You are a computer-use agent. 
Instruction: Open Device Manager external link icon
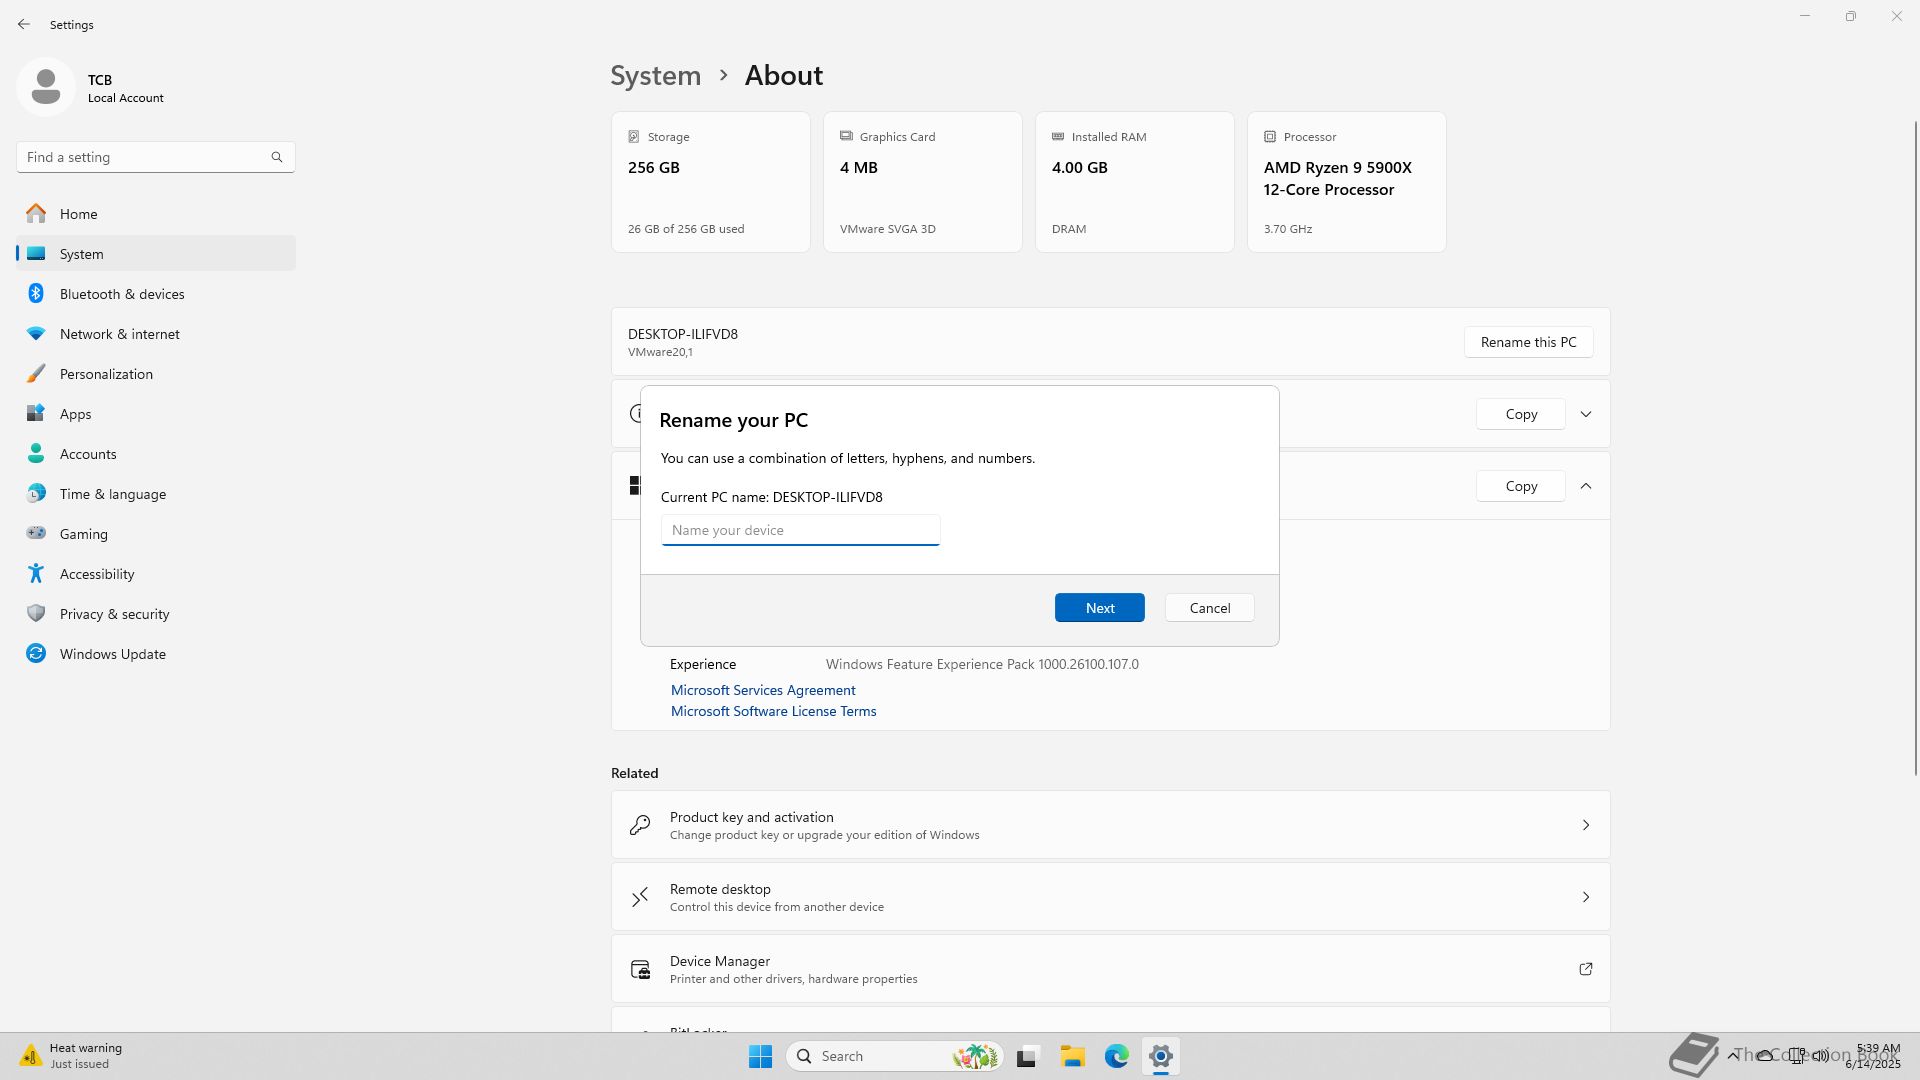tap(1585, 969)
